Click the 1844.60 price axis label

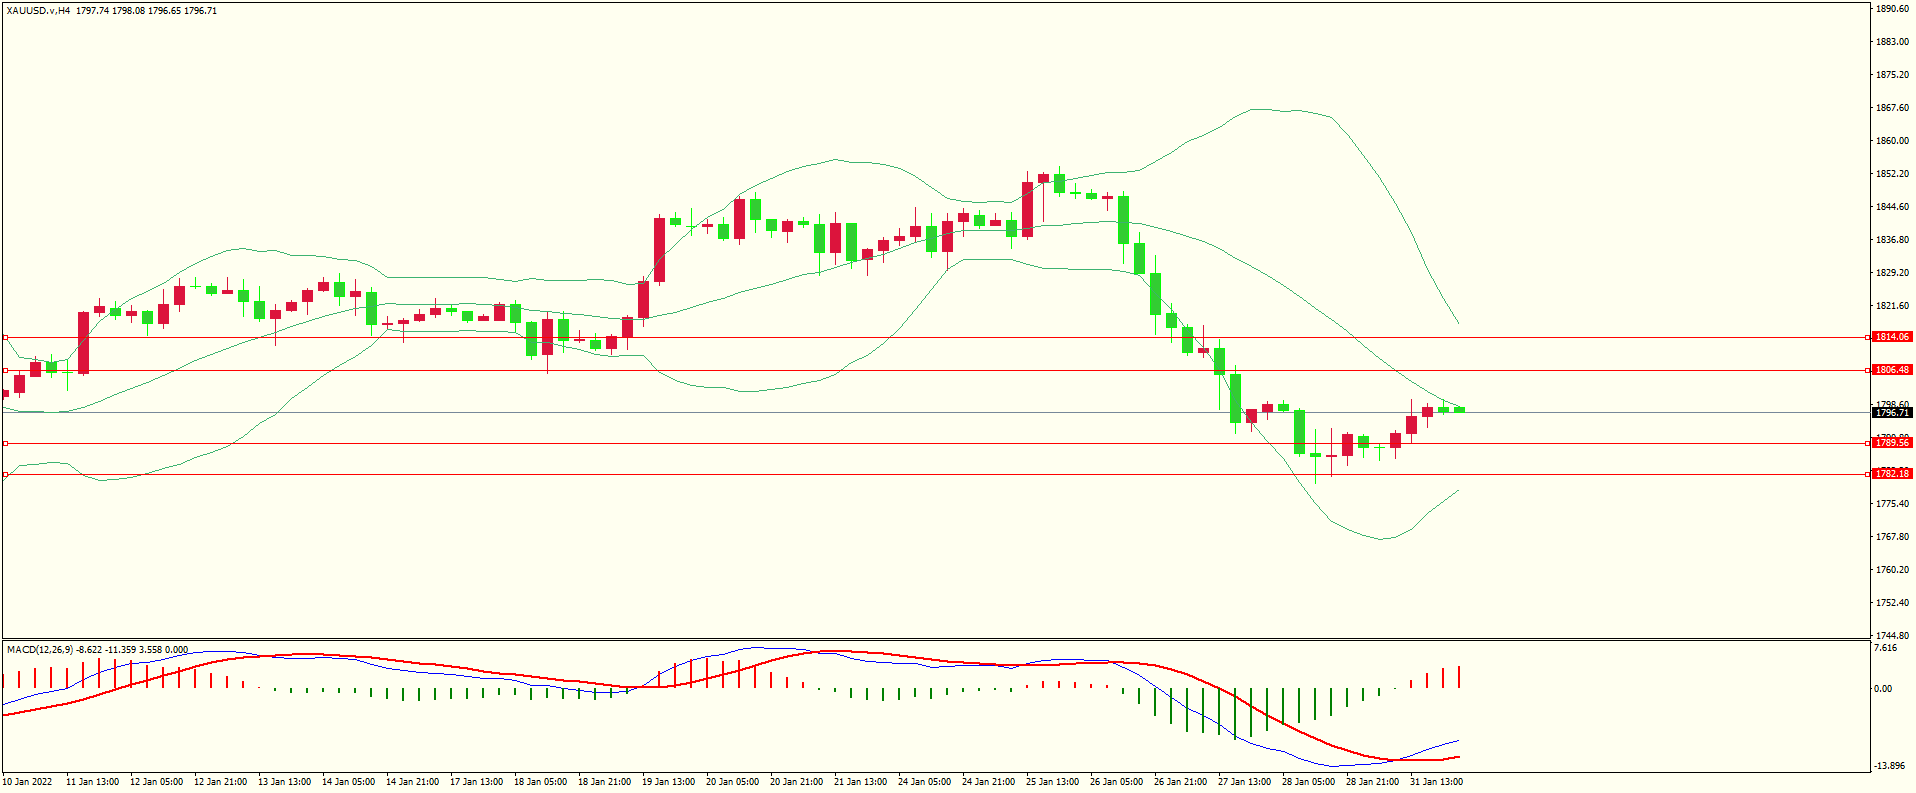tap(1892, 207)
